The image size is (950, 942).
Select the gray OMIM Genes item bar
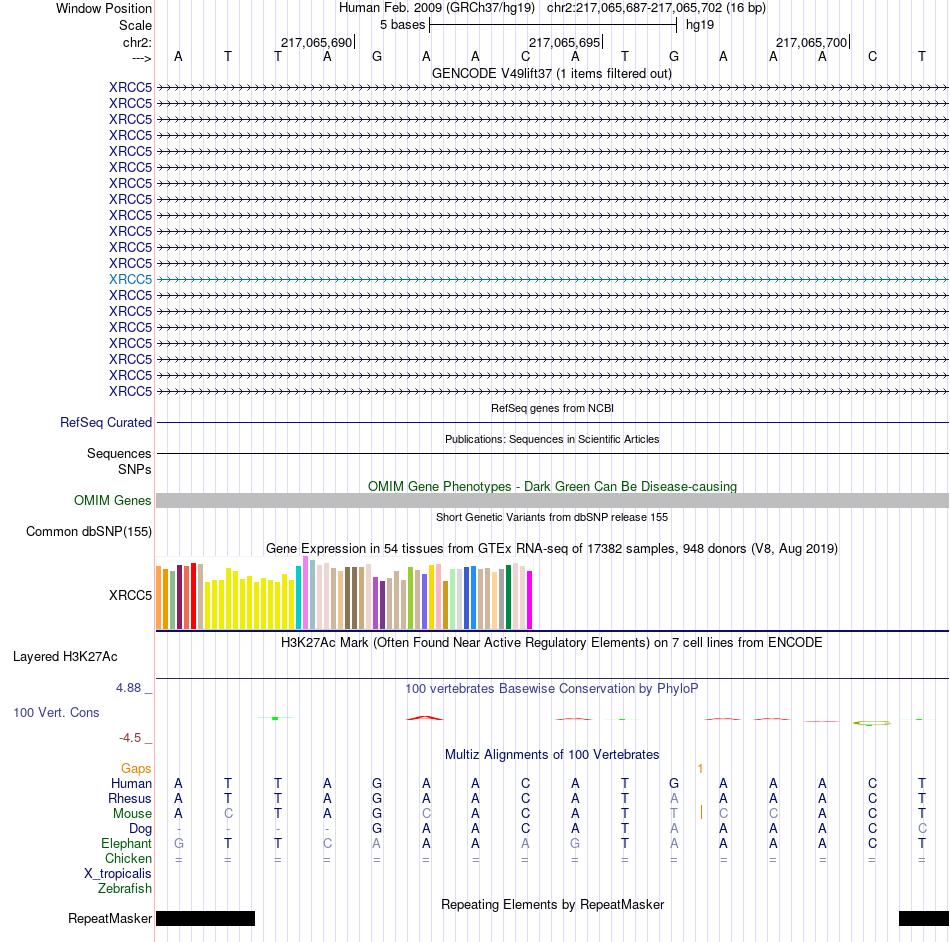552,500
